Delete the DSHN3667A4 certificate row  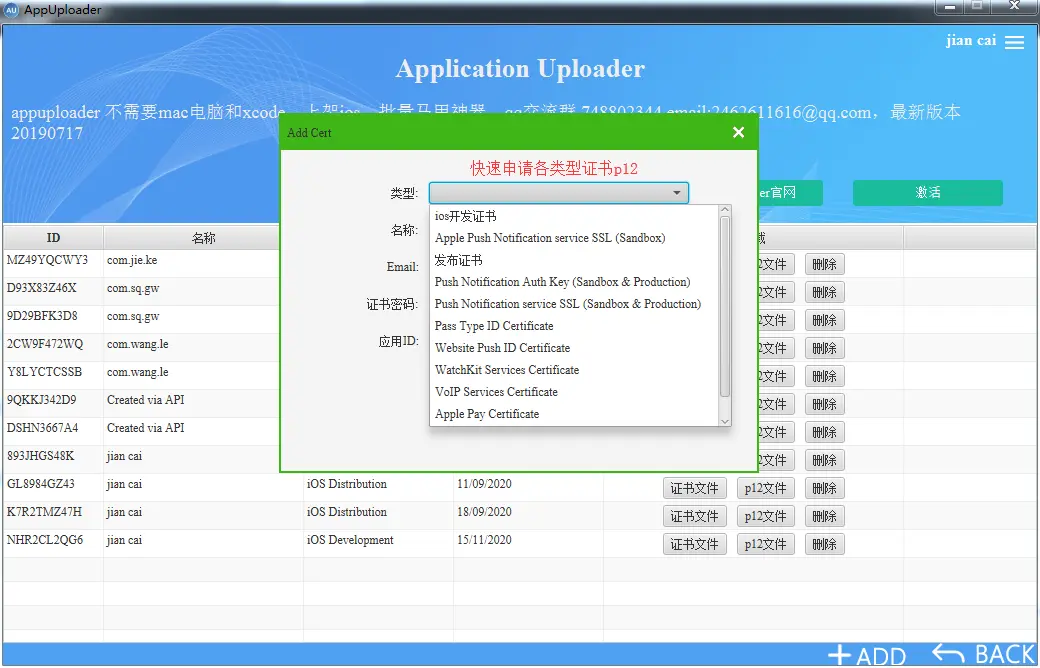824,432
